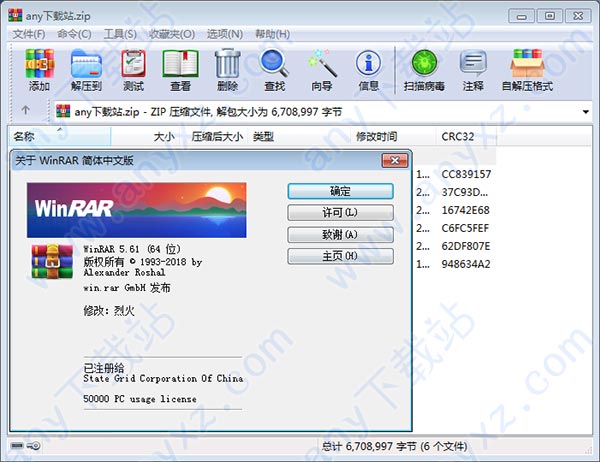Image resolution: width=600 pixels, height=462 pixels.
Task: Click the WinRAR books icon in About dialog
Action: tap(52, 262)
